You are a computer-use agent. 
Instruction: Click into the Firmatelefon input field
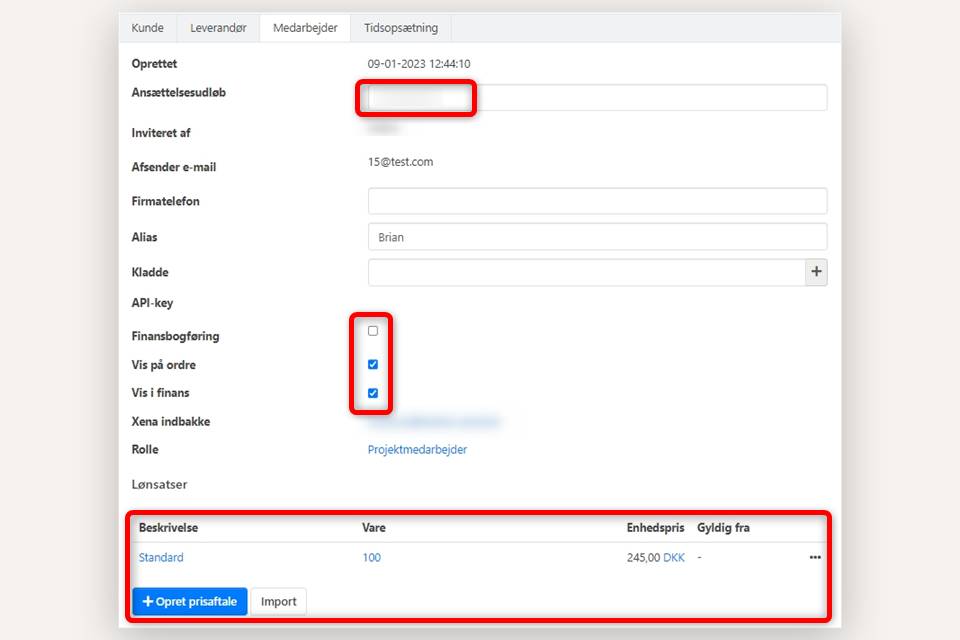(597, 201)
